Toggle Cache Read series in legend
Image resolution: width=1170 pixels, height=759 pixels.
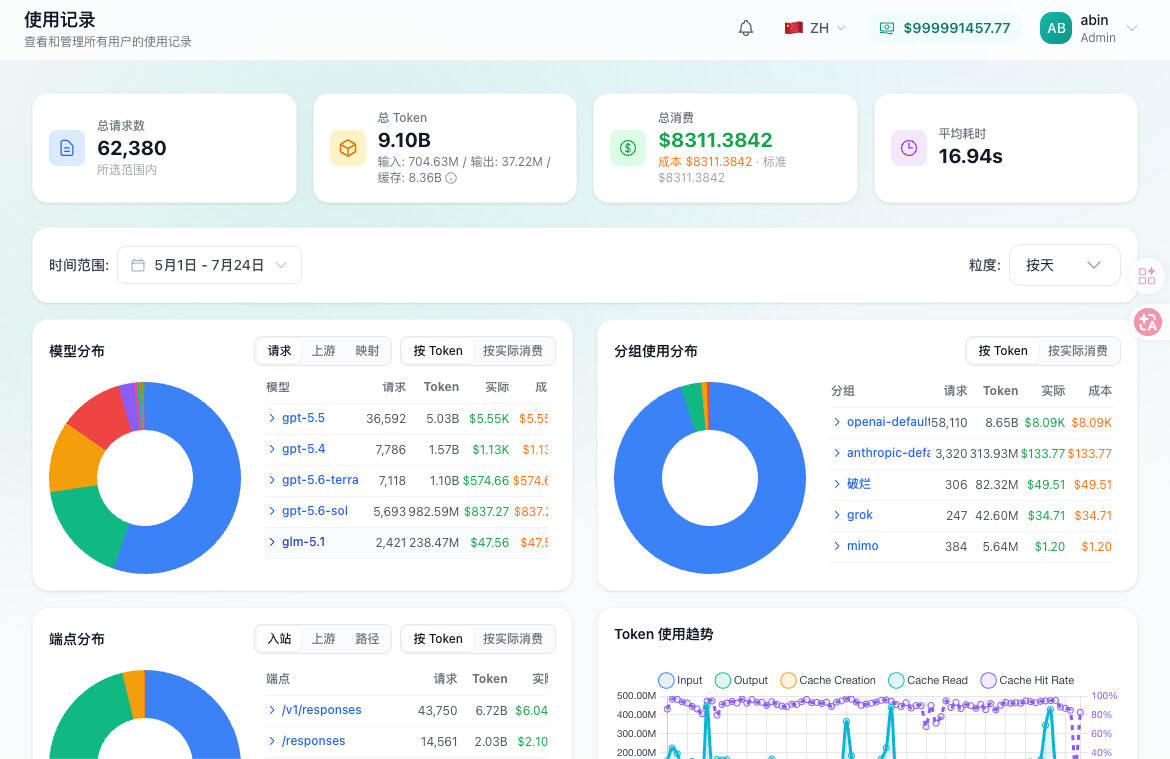(x=927, y=681)
